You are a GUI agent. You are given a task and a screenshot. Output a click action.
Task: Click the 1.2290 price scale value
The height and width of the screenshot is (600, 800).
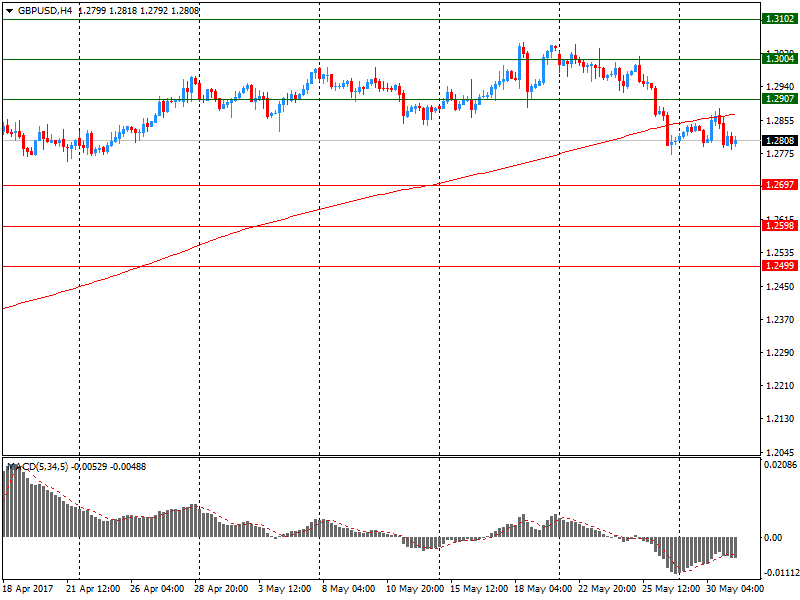781,353
